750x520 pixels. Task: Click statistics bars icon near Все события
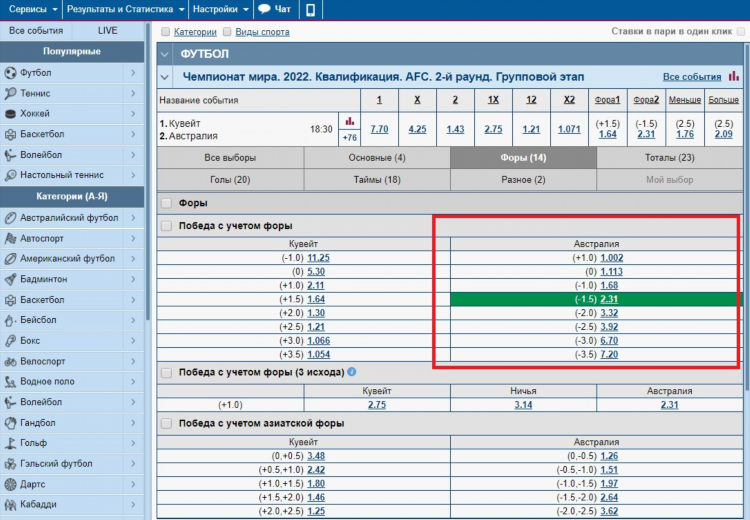tap(733, 76)
